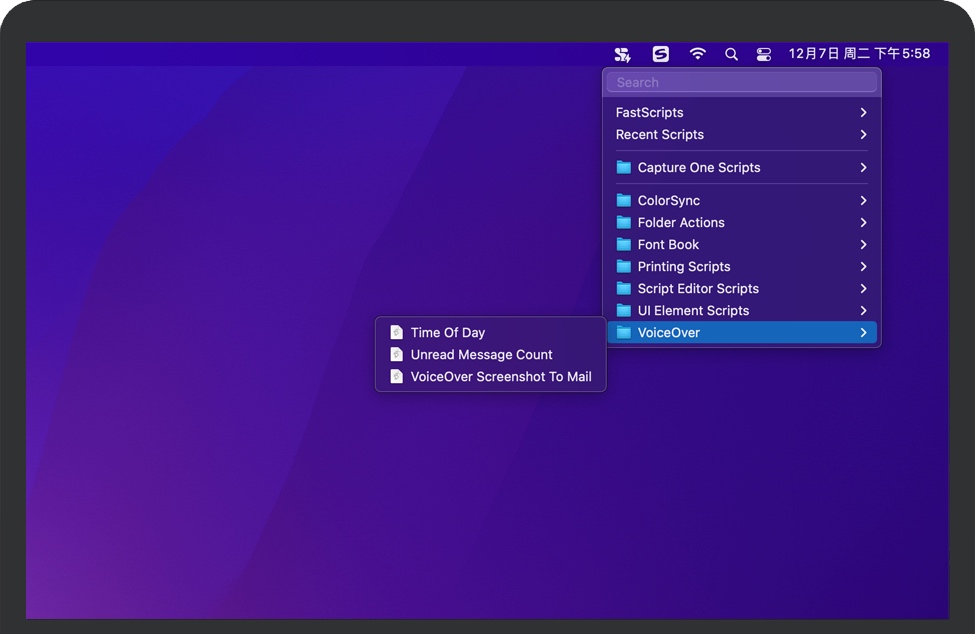Open Spotlight search magnifier icon

click(x=732, y=54)
